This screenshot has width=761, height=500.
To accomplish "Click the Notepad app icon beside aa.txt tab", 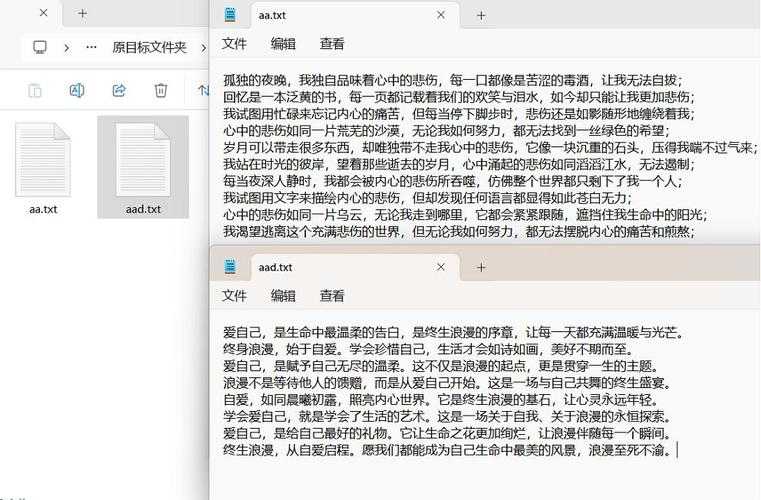I will point(231,15).
